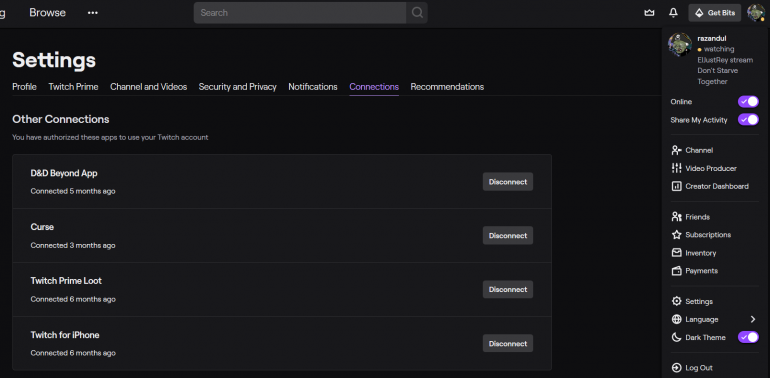Open the Notifications settings tab
The height and width of the screenshot is (378, 770).
tap(313, 87)
